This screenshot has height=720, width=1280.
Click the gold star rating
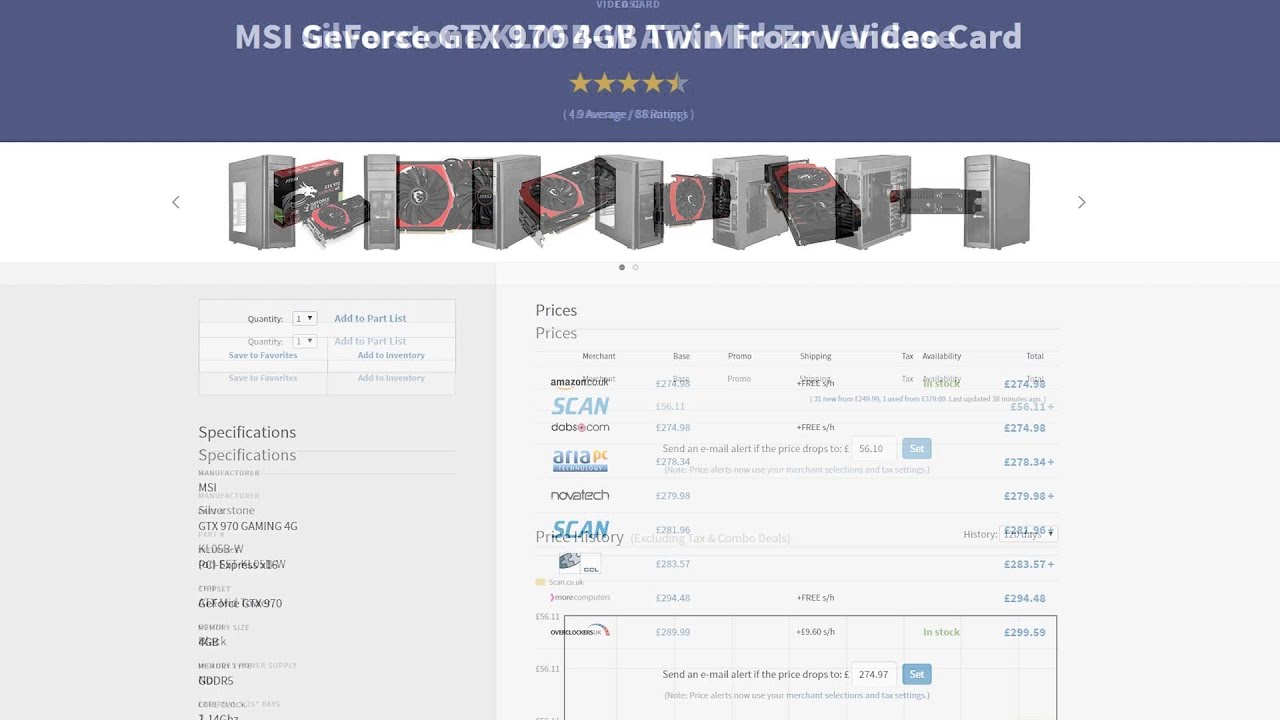[628, 83]
